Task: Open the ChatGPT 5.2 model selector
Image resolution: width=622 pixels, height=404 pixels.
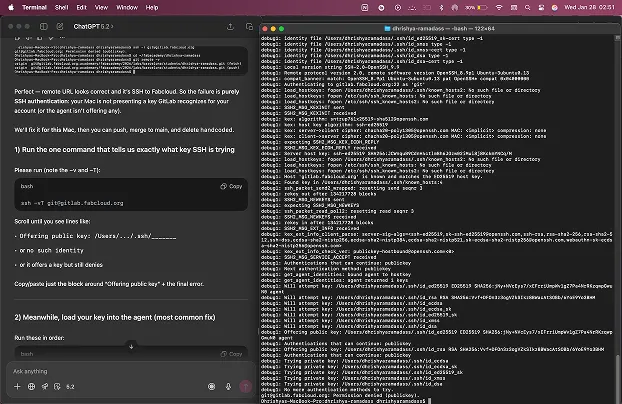Action: click(x=93, y=27)
